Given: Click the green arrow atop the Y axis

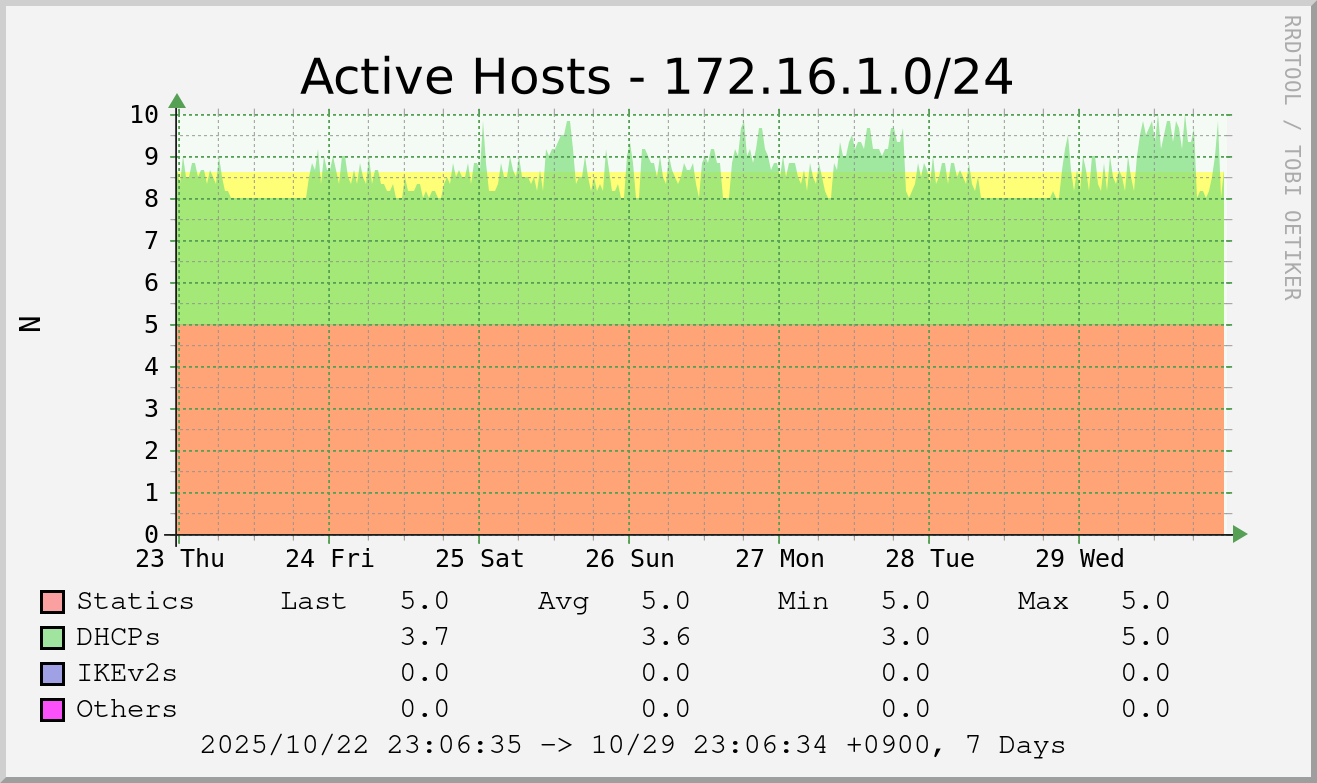Looking at the screenshot, I should pyautogui.click(x=177, y=101).
